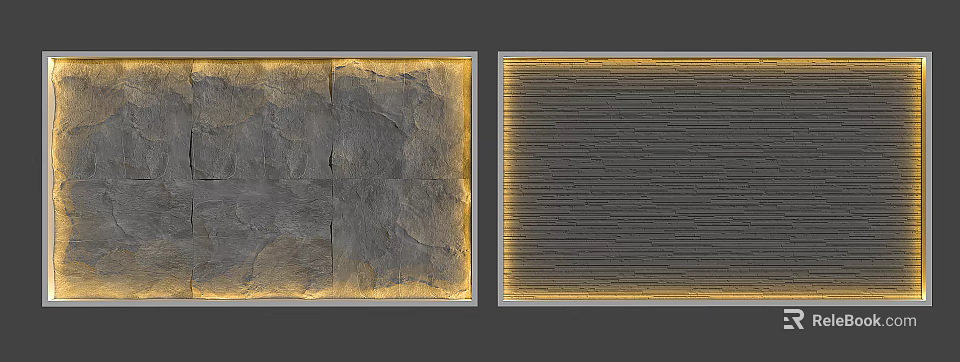Select the horizontal slatted backlit wall panel
The image size is (960, 362).
tap(714, 179)
